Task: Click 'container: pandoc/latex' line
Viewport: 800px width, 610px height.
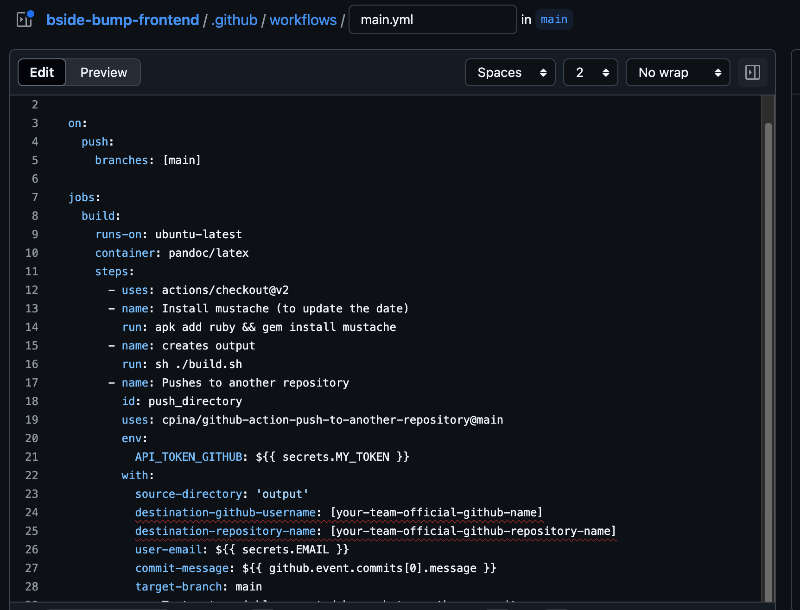Action: [x=172, y=253]
